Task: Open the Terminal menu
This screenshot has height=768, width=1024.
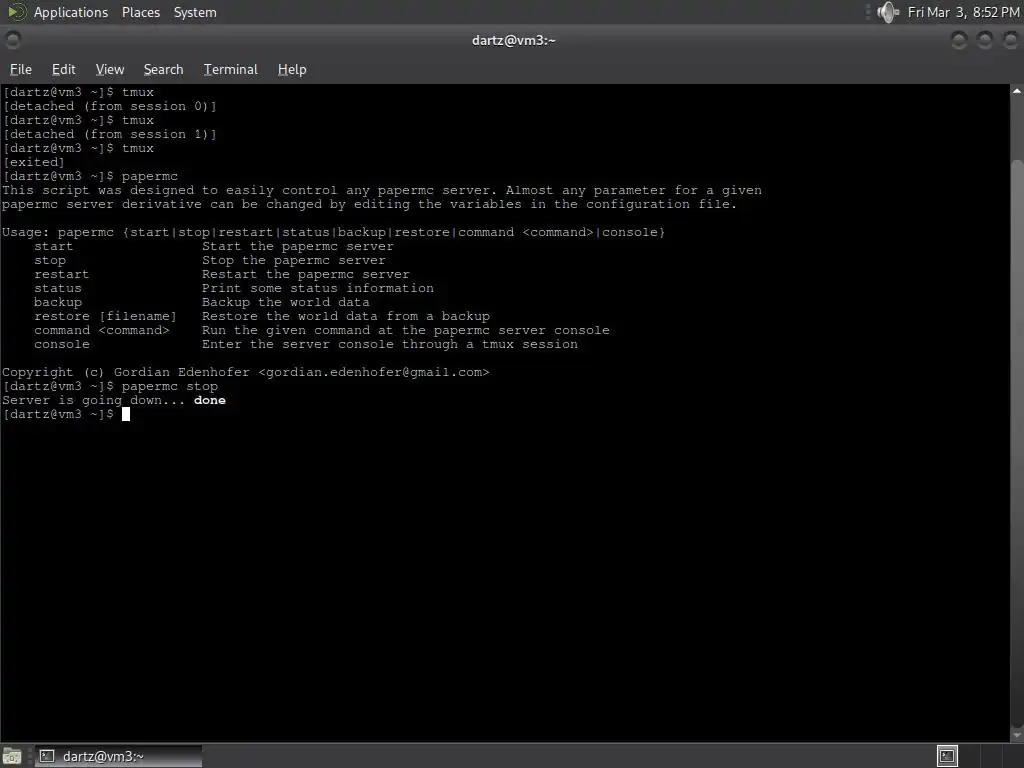Action: [231, 69]
